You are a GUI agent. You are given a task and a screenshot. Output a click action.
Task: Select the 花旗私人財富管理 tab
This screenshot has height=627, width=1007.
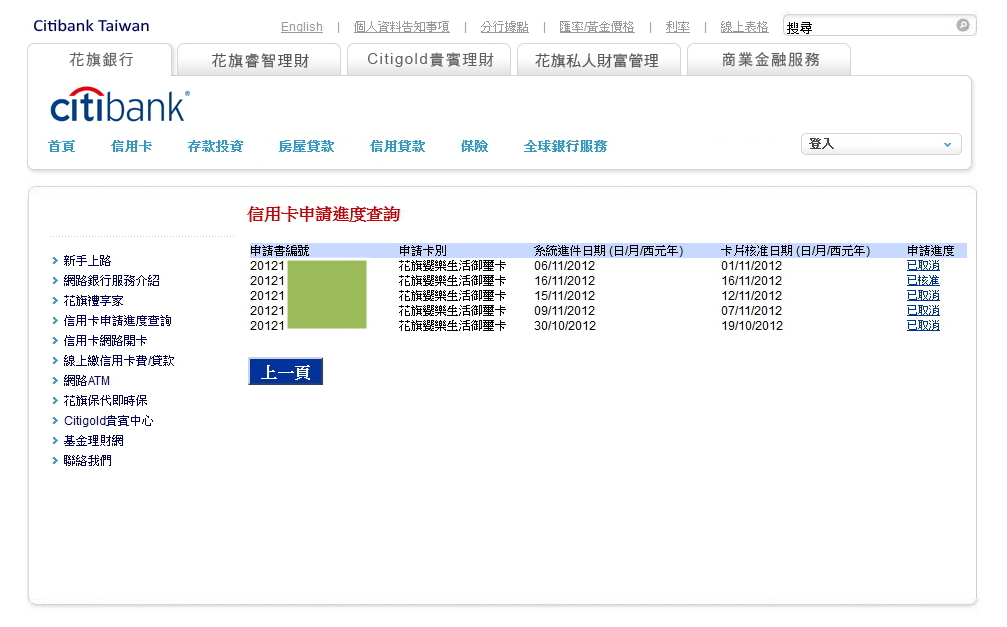point(598,60)
